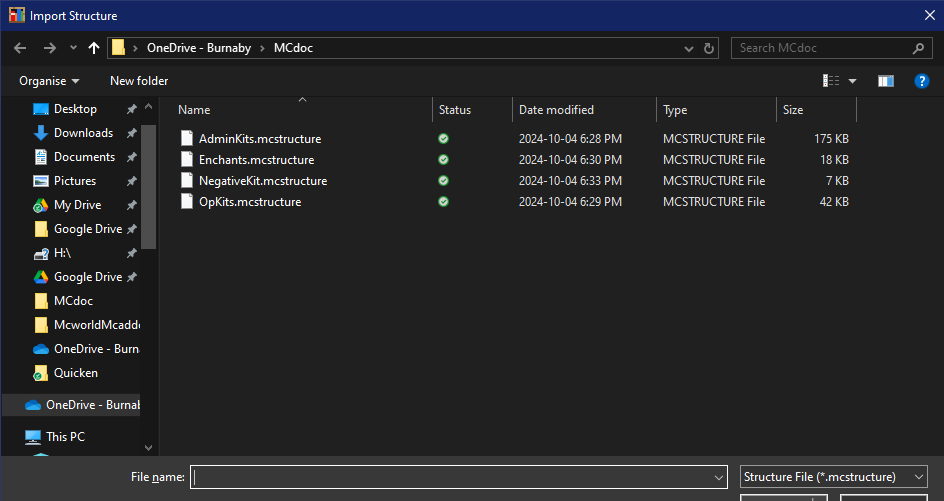Select the AdminKits.mcstructure file icon

pyautogui.click(x=186, y=139)
